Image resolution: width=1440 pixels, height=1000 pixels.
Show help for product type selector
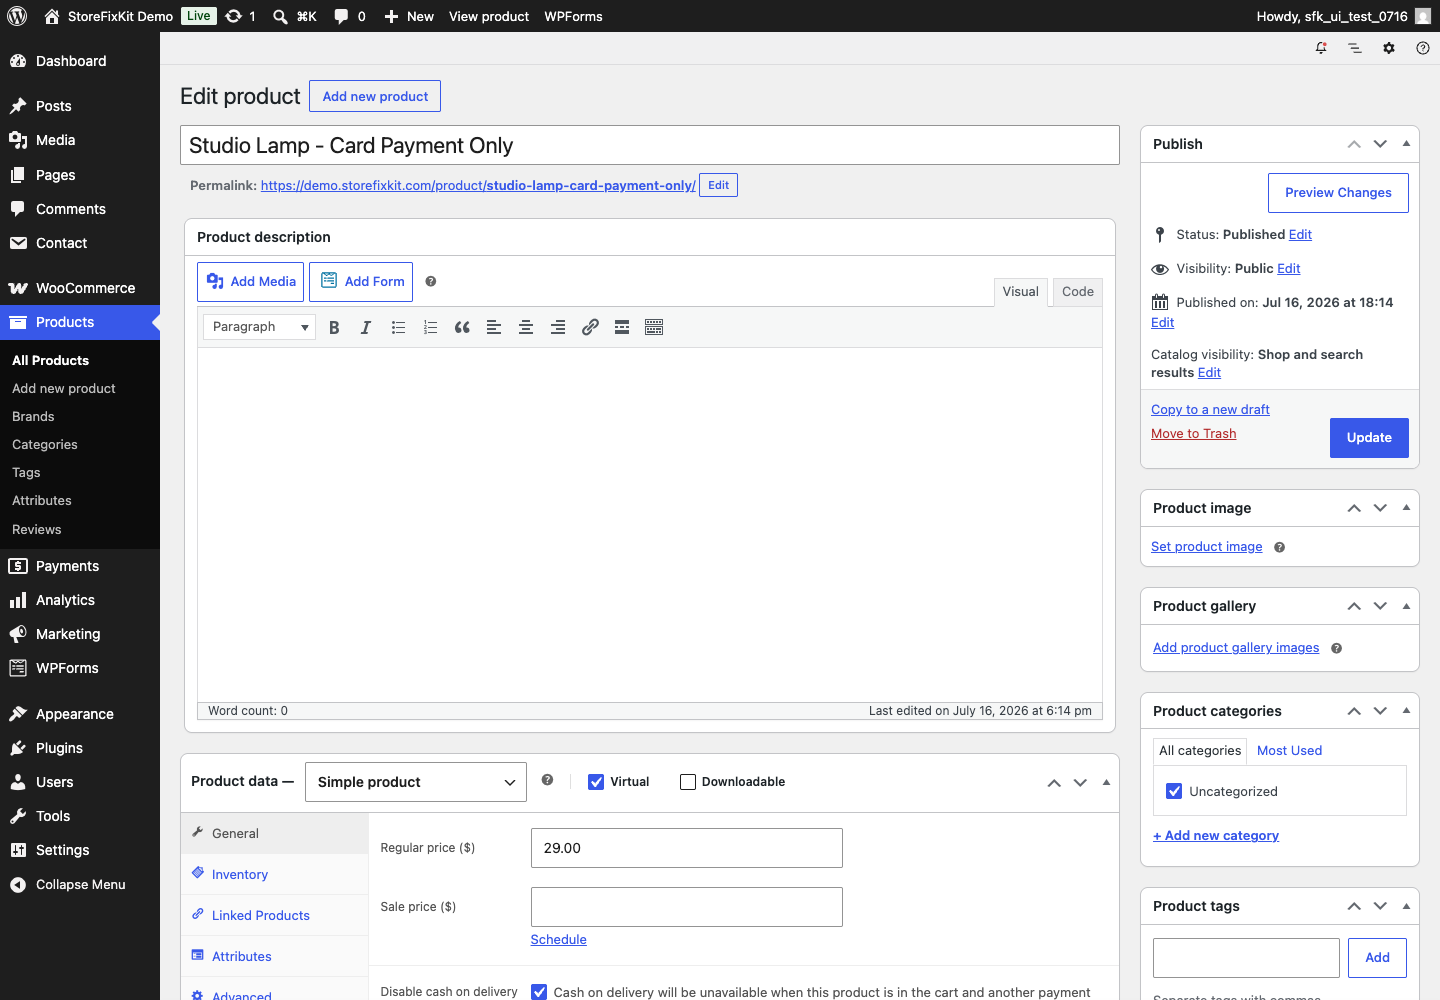547,780
